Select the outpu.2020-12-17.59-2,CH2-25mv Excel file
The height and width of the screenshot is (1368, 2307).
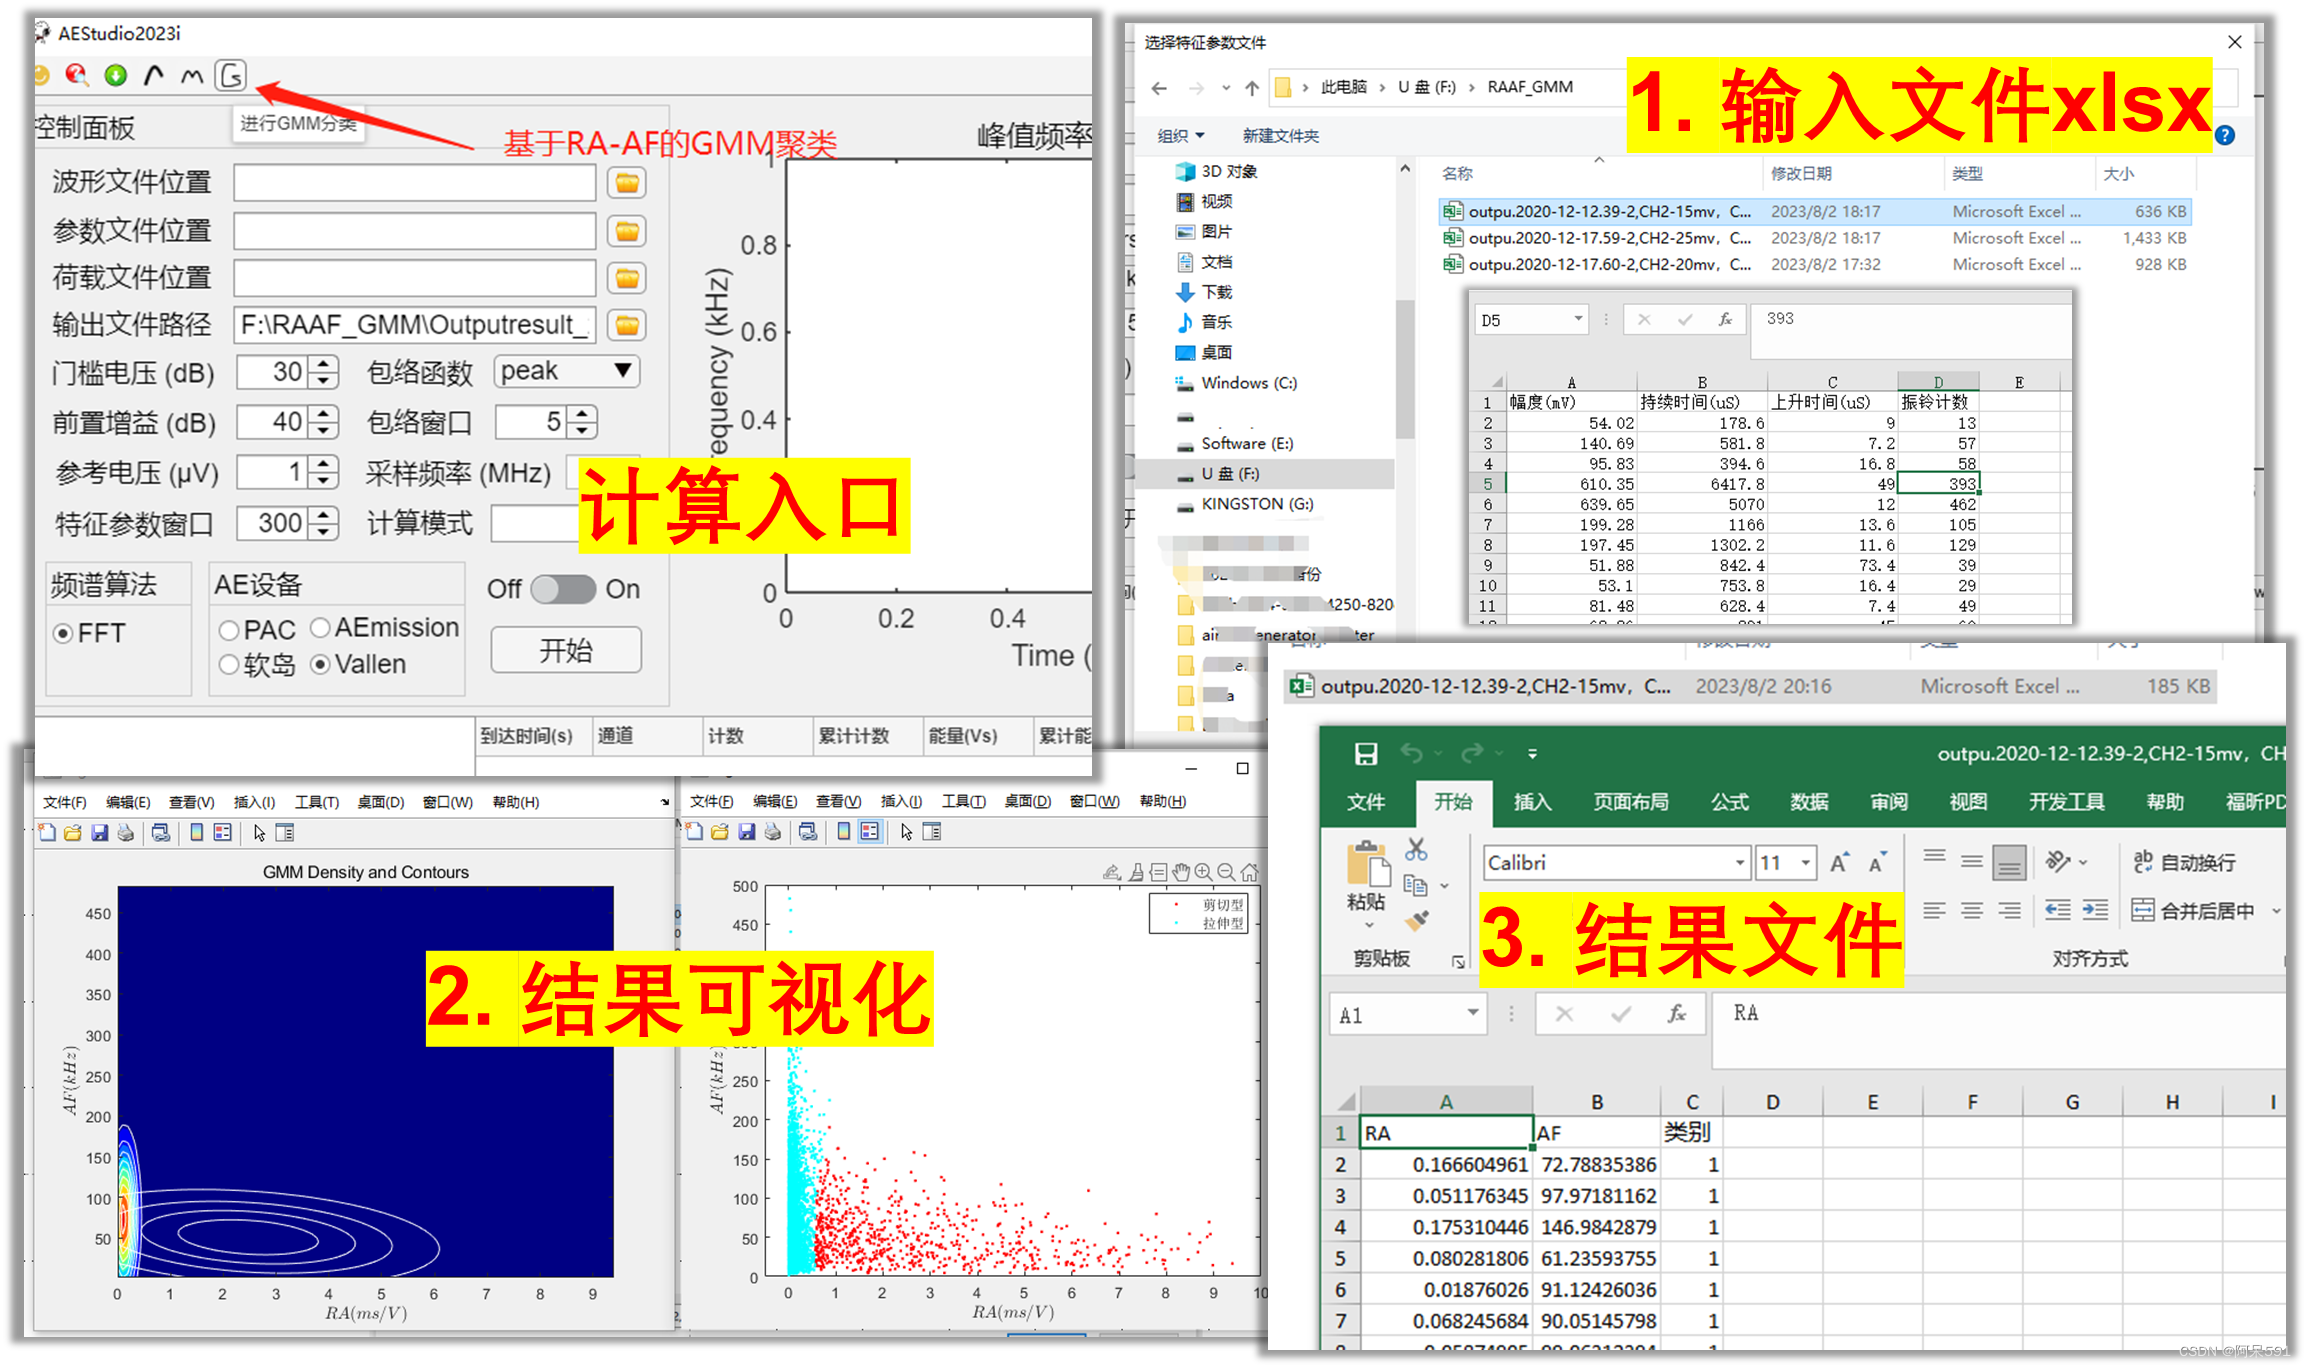[1609, 238]
